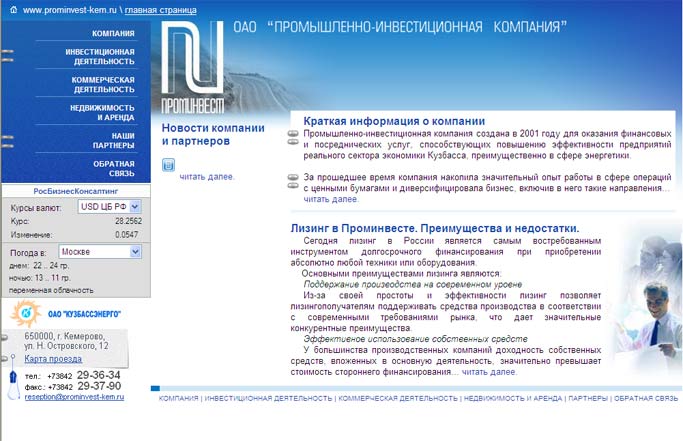
Task: Click italic text Эффективное использование собственных средств
Action: pos(415,339)
